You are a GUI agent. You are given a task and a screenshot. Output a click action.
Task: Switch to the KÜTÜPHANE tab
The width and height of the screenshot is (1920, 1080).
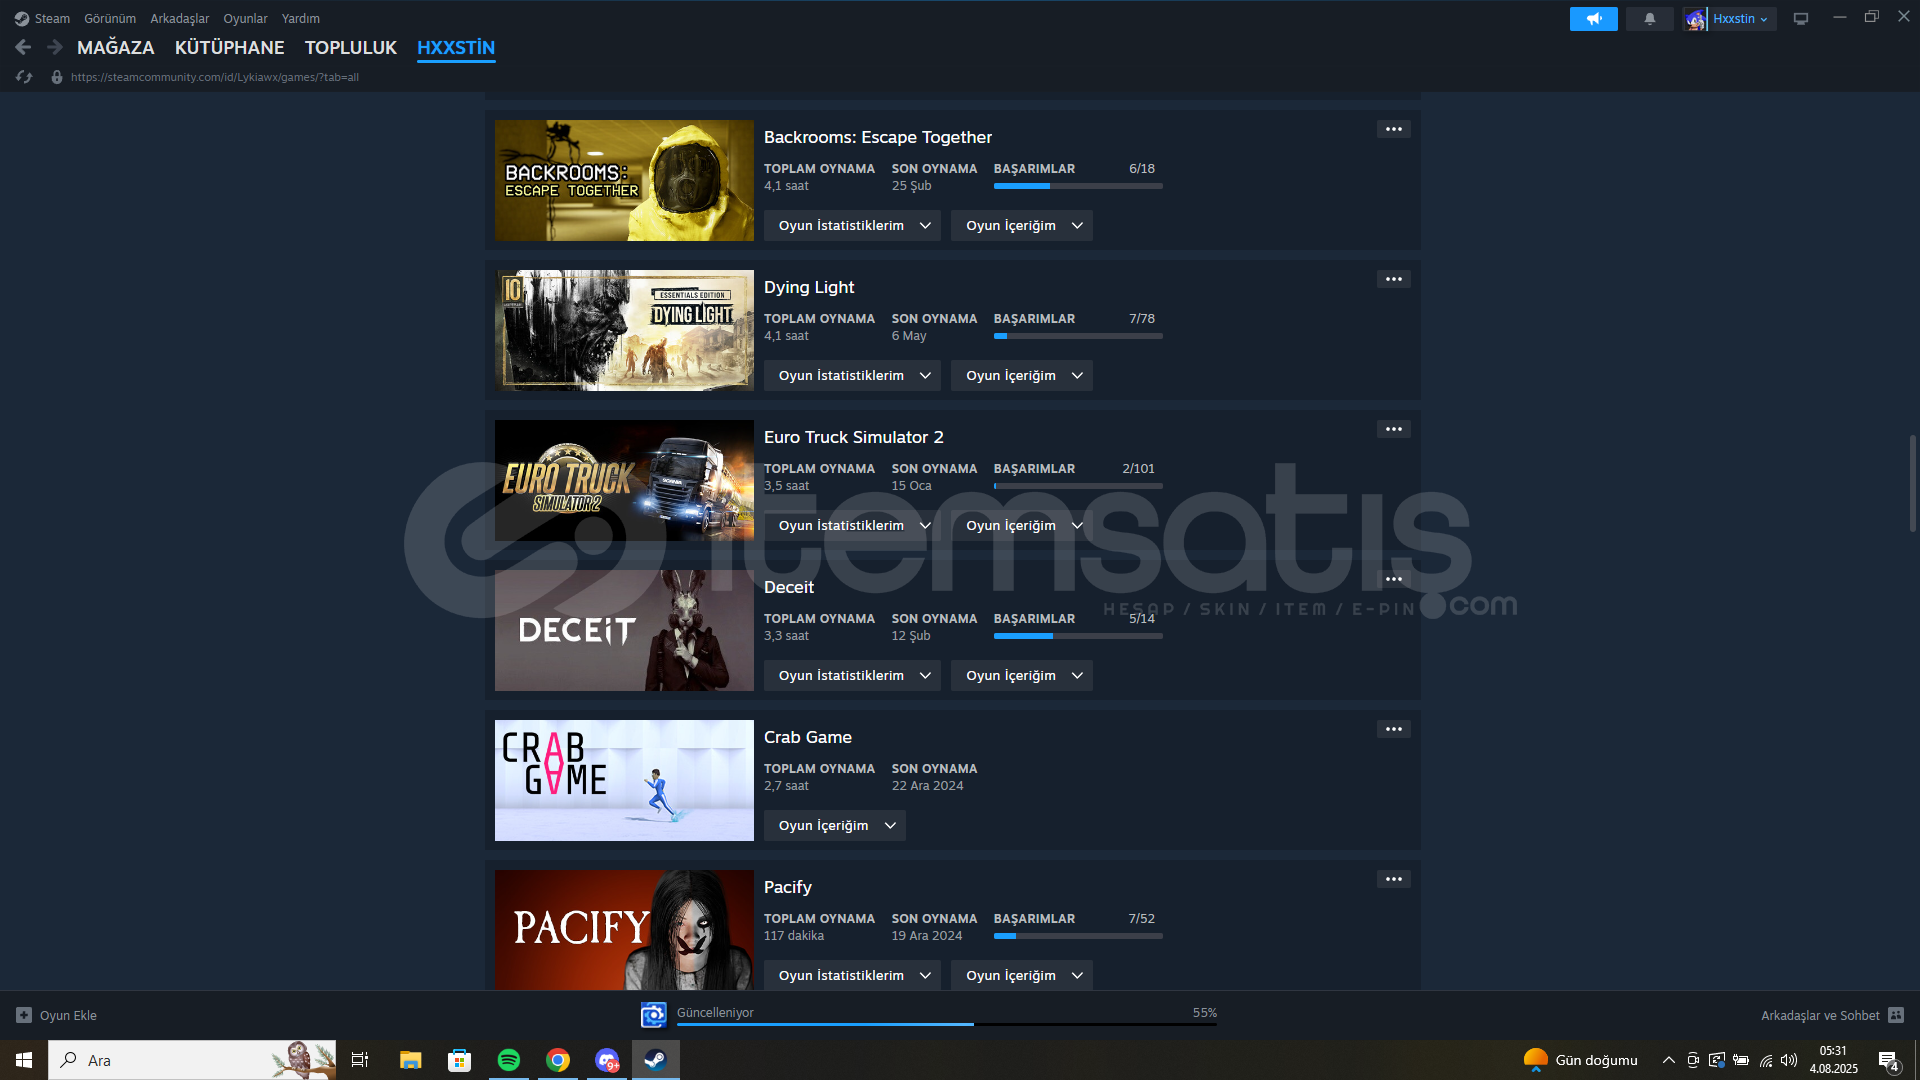(x=230, y=47)
